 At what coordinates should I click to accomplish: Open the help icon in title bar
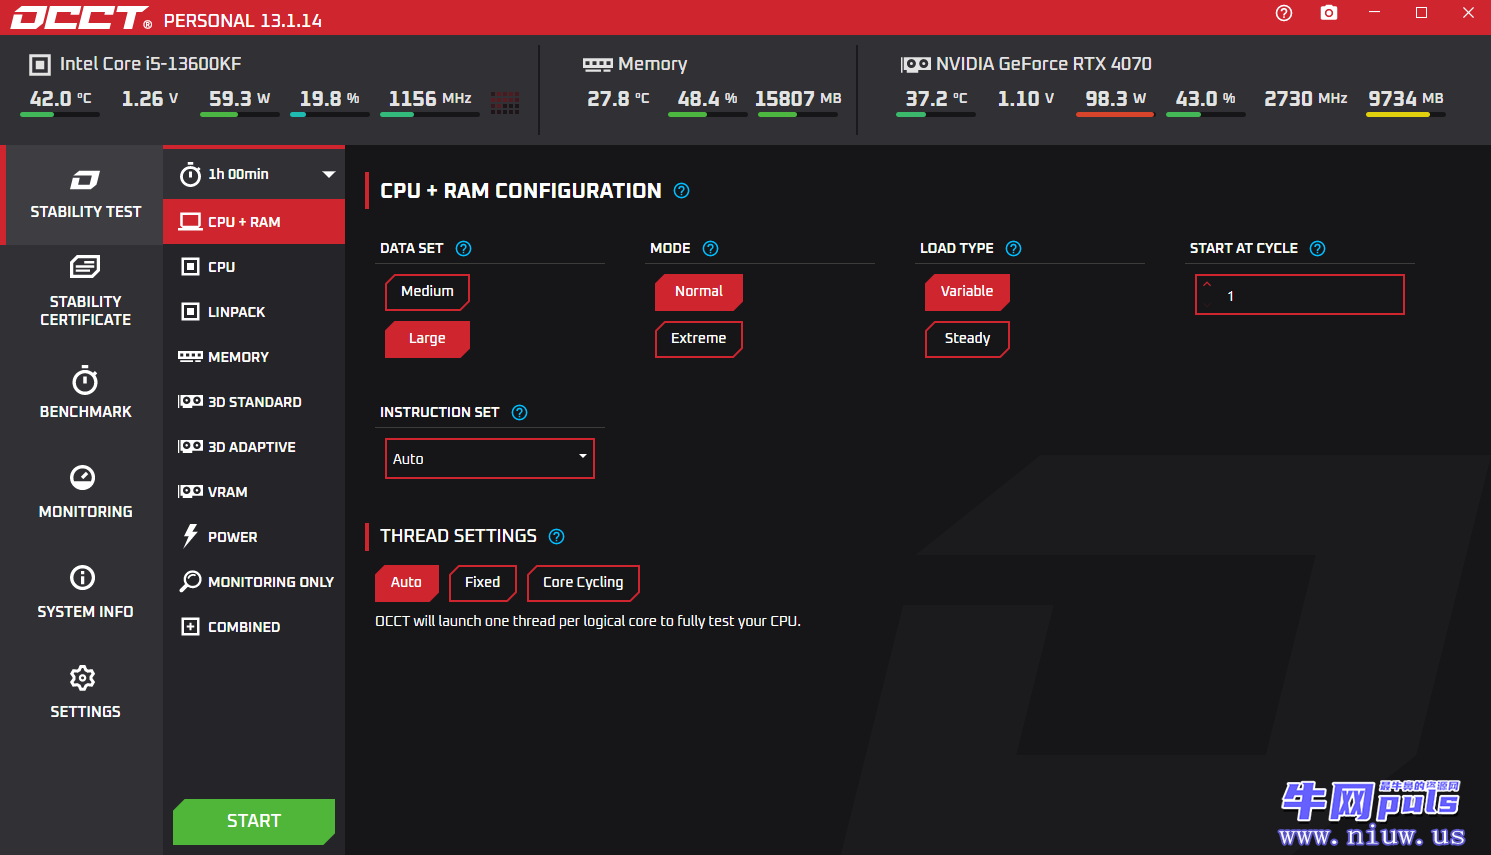[x=1284, y=13]
